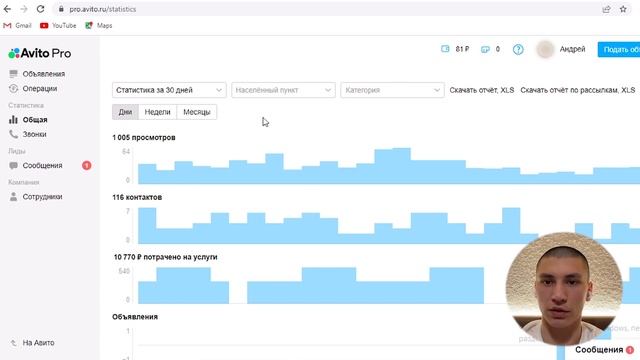This screenshot has height=360, width=640.
Task: Go back with browser back arrow
Action: [7, 9]
